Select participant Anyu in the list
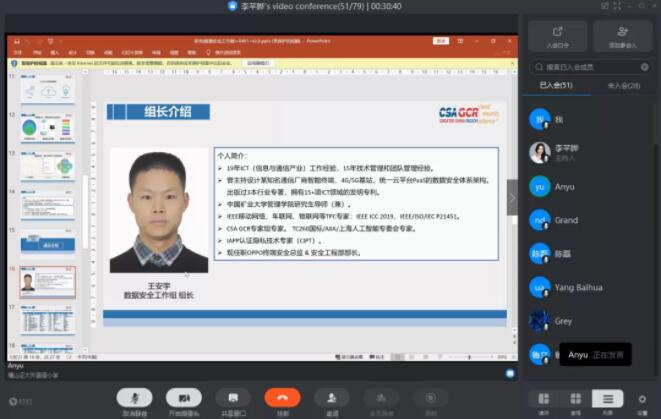 [590, 187]
